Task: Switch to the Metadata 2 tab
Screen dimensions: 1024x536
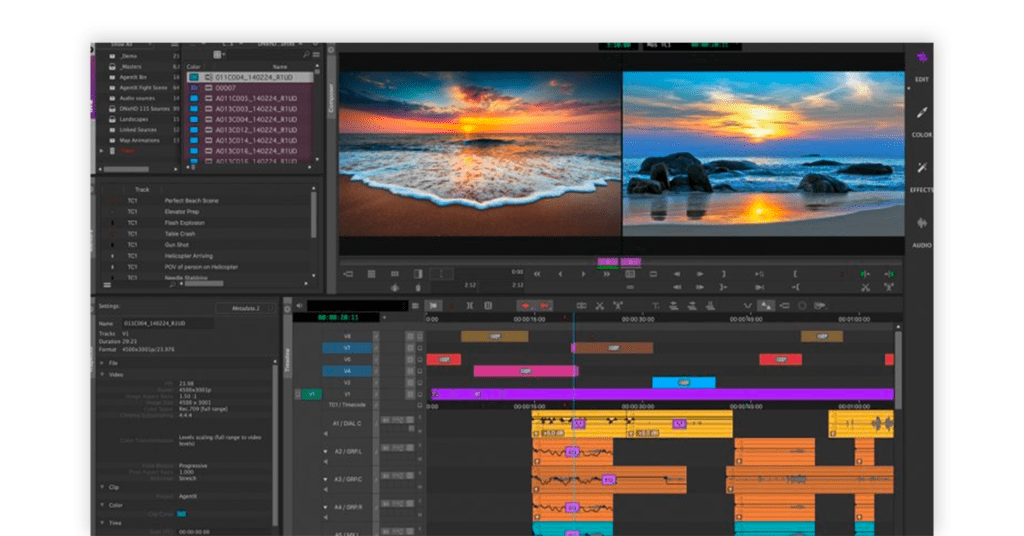Action: [246, 308]
